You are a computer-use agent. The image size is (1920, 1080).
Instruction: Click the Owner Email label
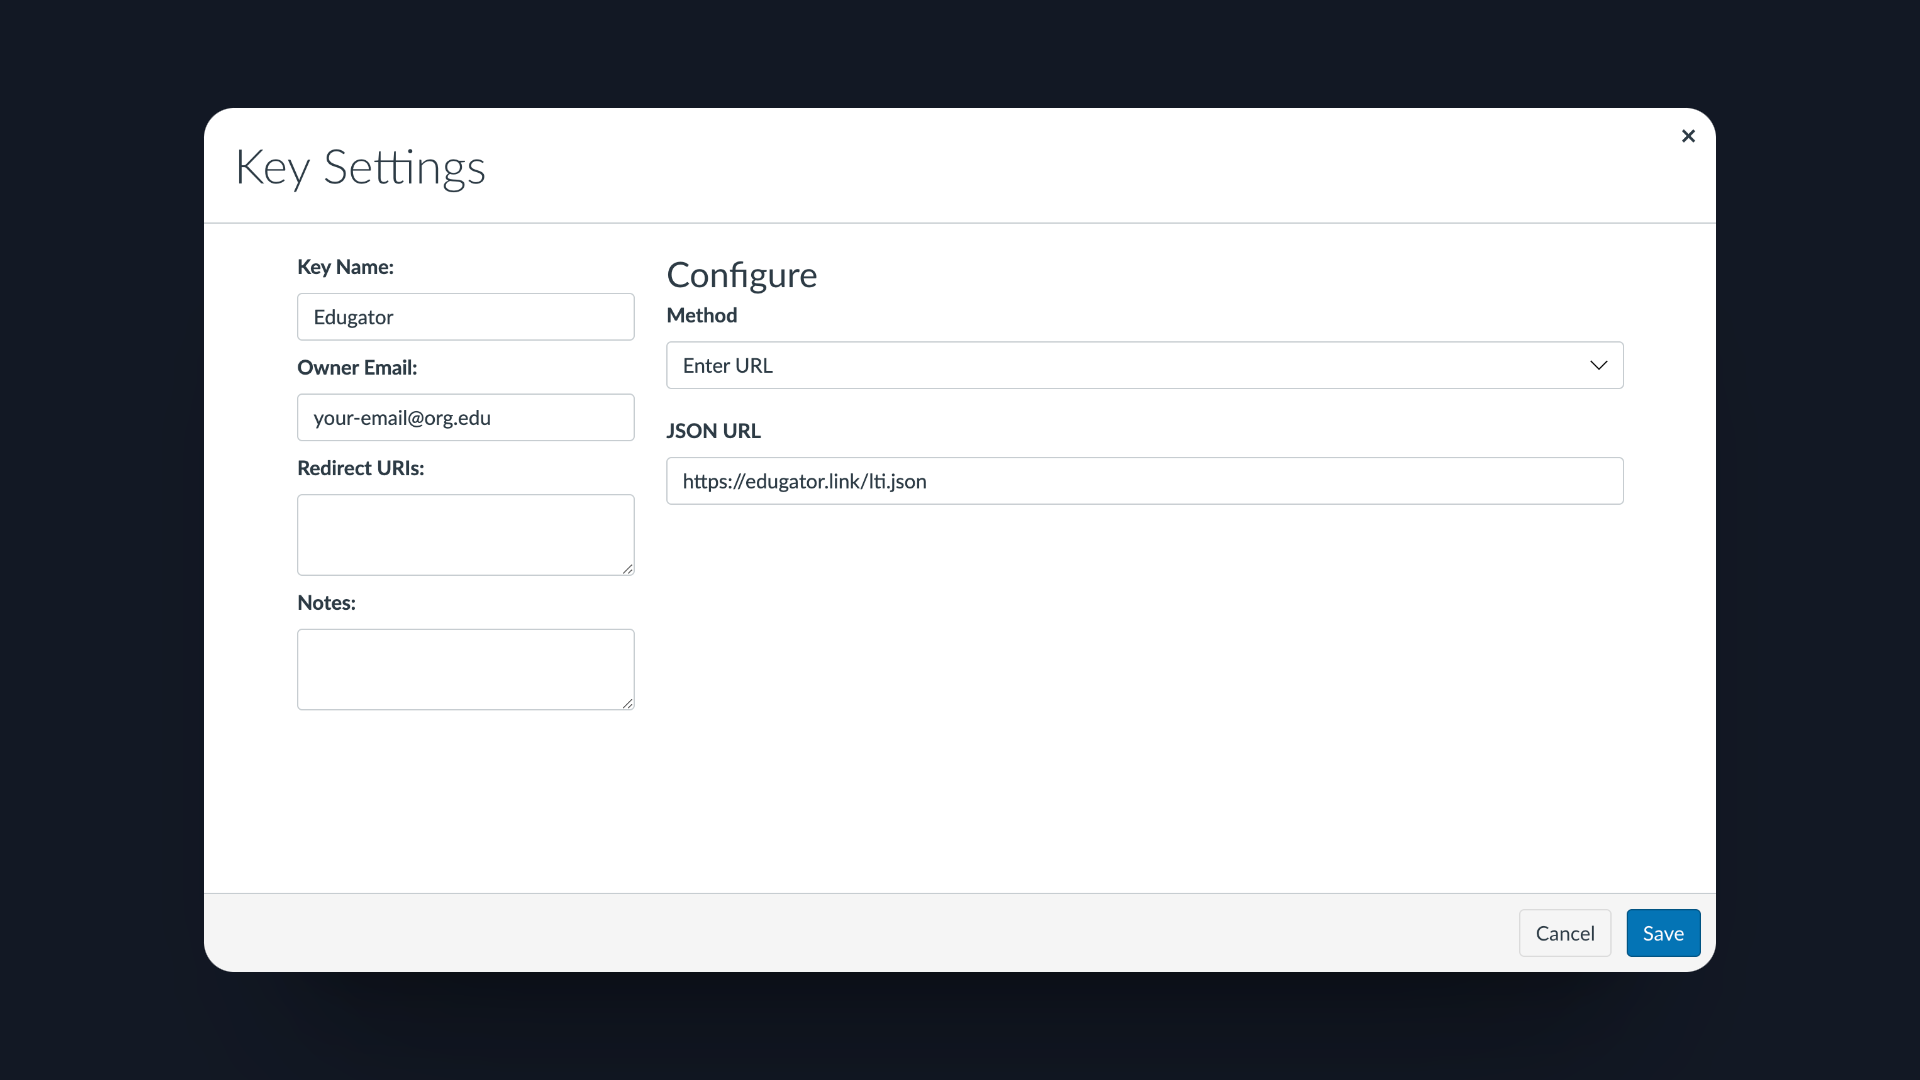pyautogui.click(x=357, y=367)
